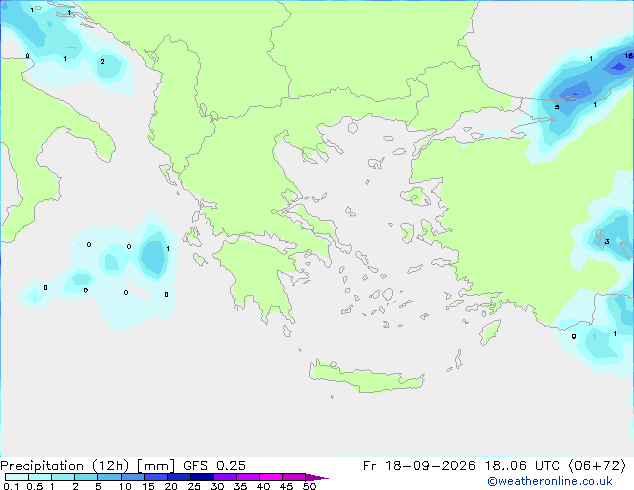634x490 pixels.
Task: Click the GFS 0.25 model label
Action: click(x=214, y=466)
